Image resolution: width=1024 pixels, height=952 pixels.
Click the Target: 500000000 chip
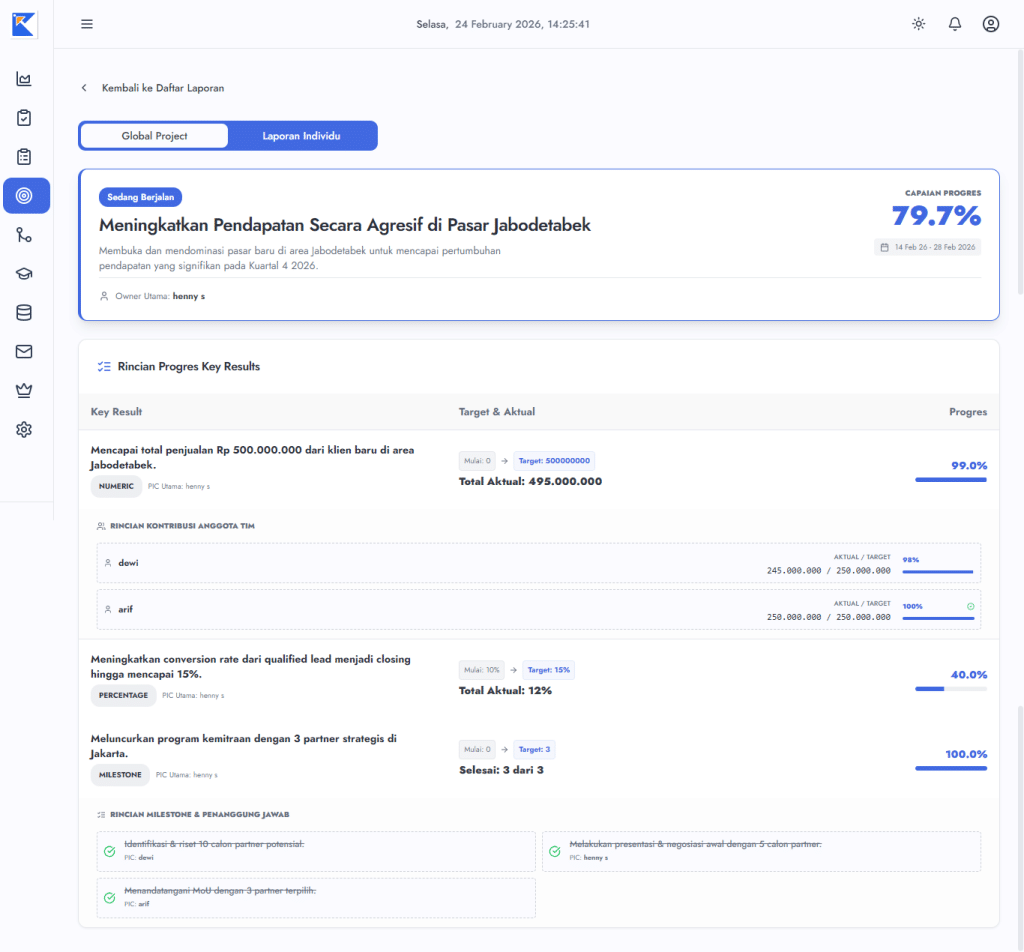click(554, 461)
